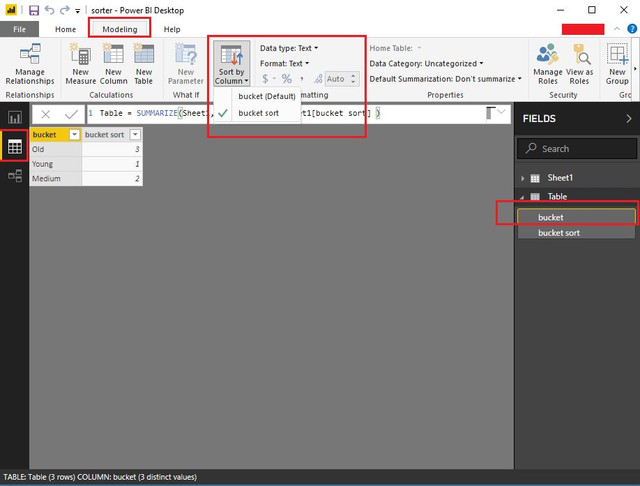
Task: Redo the last action
Action: point(64,10)
